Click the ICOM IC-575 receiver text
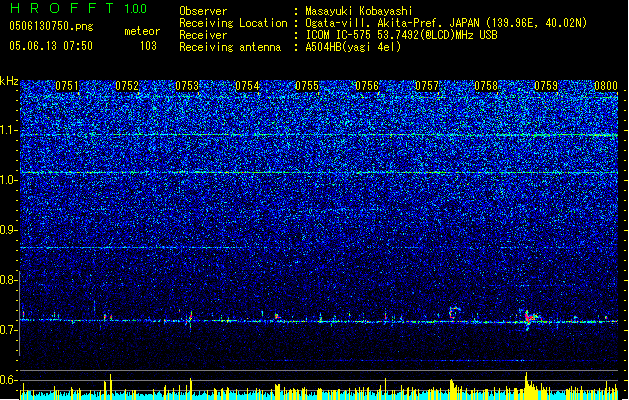 click(x=401, y=35)
